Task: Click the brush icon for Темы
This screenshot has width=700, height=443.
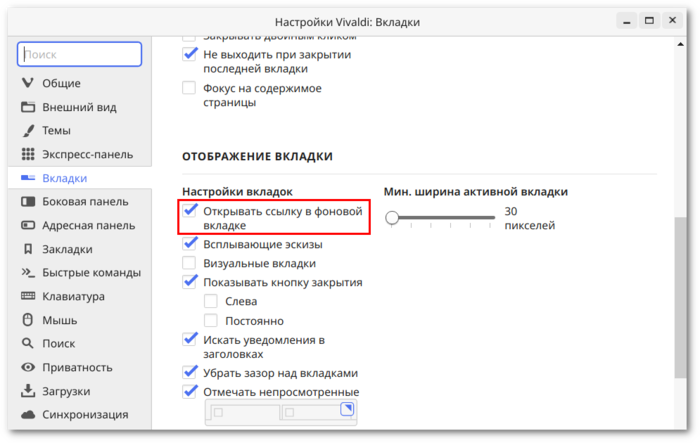Action: click(x=28, y=130)
